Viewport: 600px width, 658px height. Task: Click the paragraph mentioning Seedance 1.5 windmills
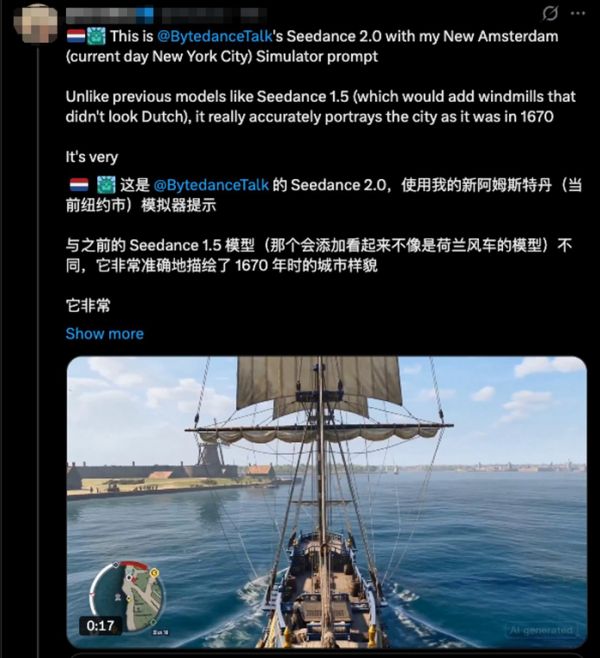pyautogui.click(x=321, y=107)
